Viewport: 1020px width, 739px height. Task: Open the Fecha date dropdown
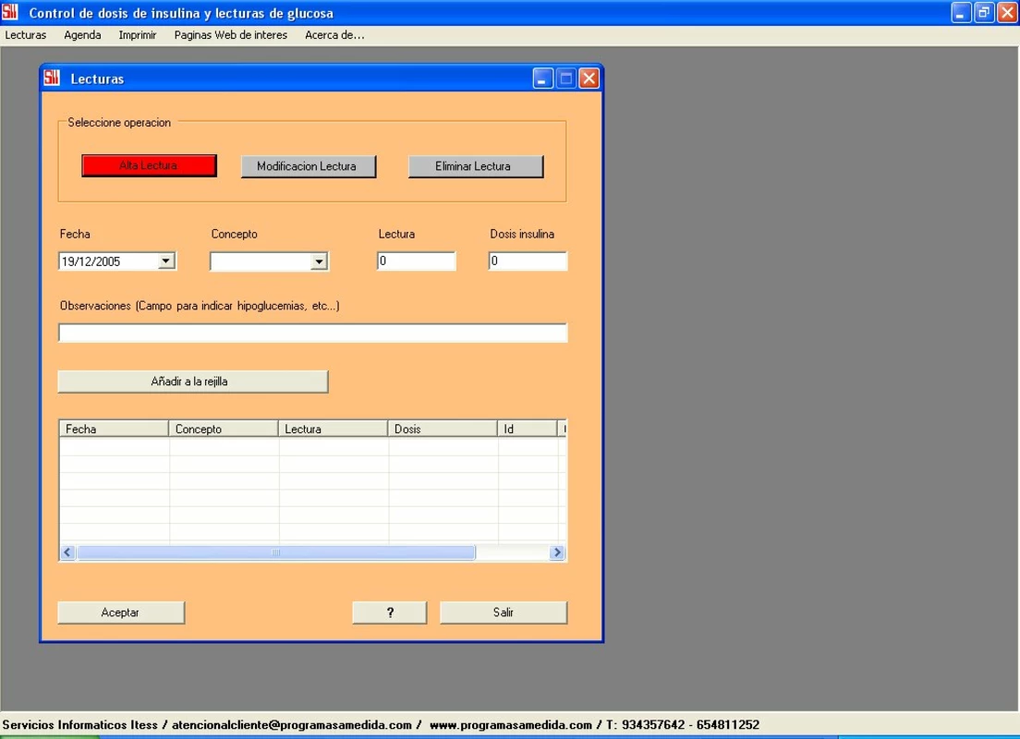click(167, 260)
